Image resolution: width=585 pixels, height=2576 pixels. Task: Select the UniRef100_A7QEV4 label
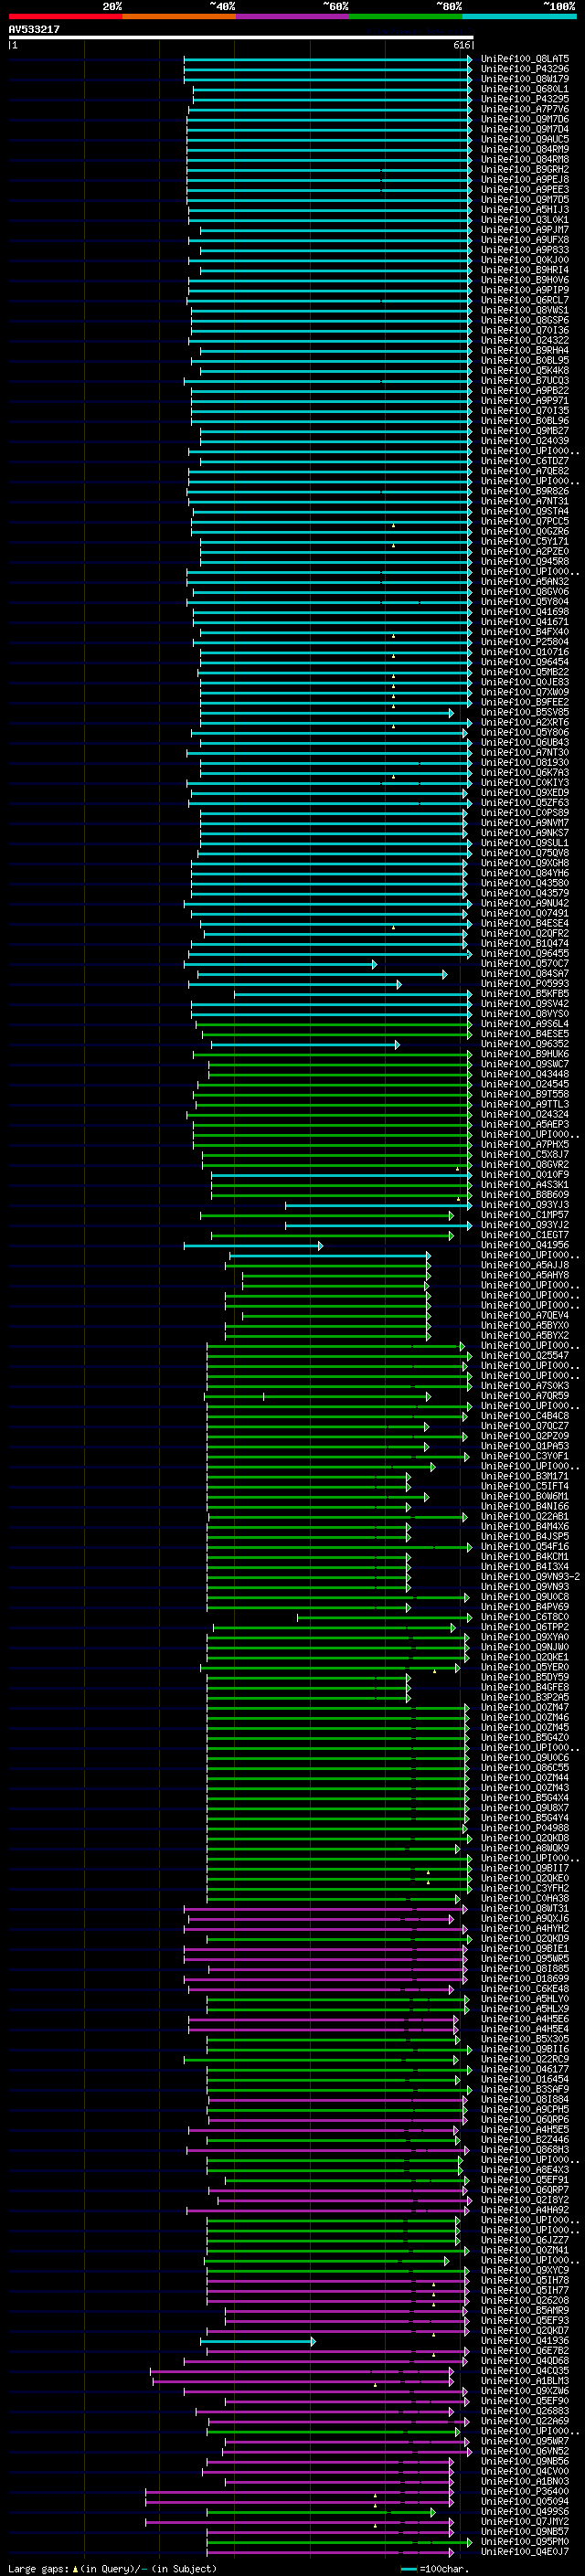pos(525,1315)
